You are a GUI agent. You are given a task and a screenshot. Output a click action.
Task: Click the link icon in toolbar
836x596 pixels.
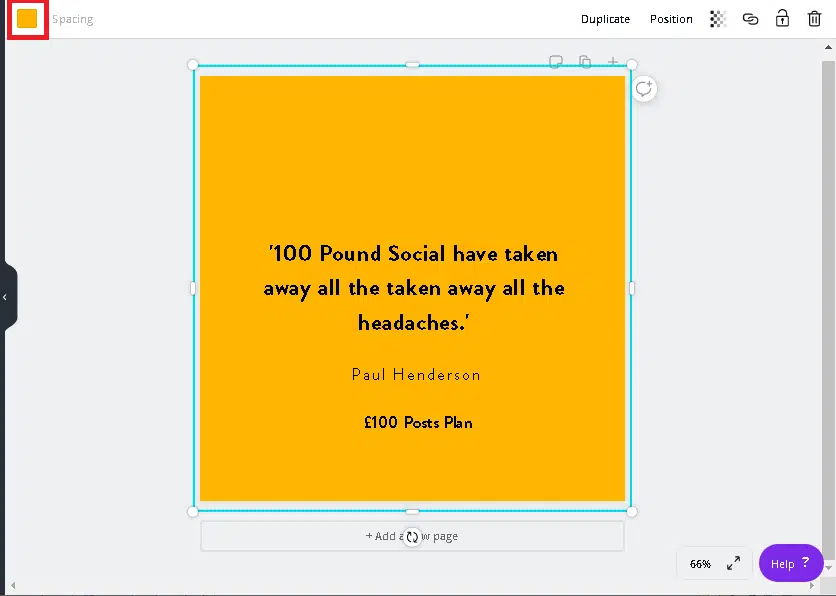point(750,19)
